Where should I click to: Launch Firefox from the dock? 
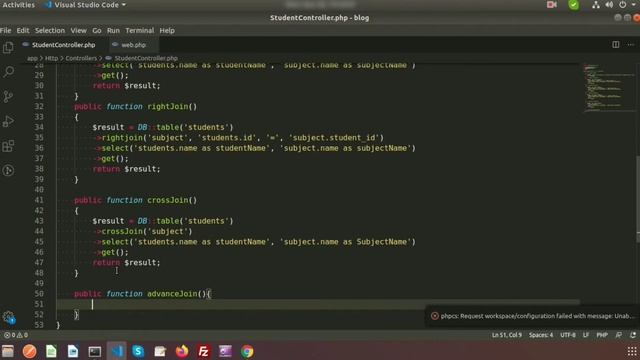[x=182, y=351]
